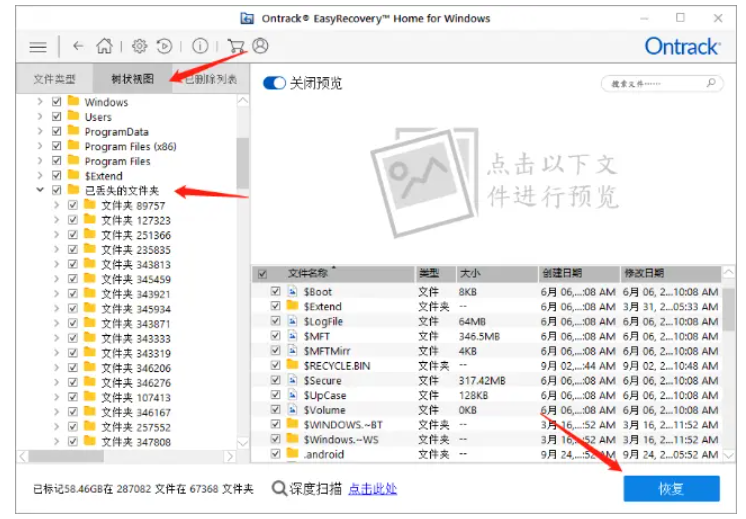Uncheck the 已丢失的文件夹 checkbox

[57, 190]
